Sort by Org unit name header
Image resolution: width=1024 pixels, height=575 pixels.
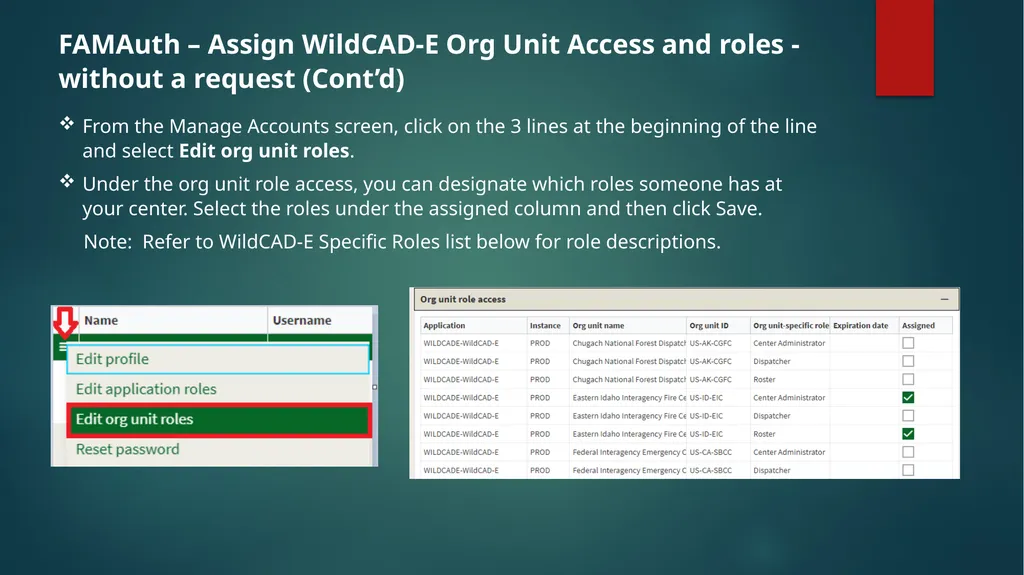627,325
